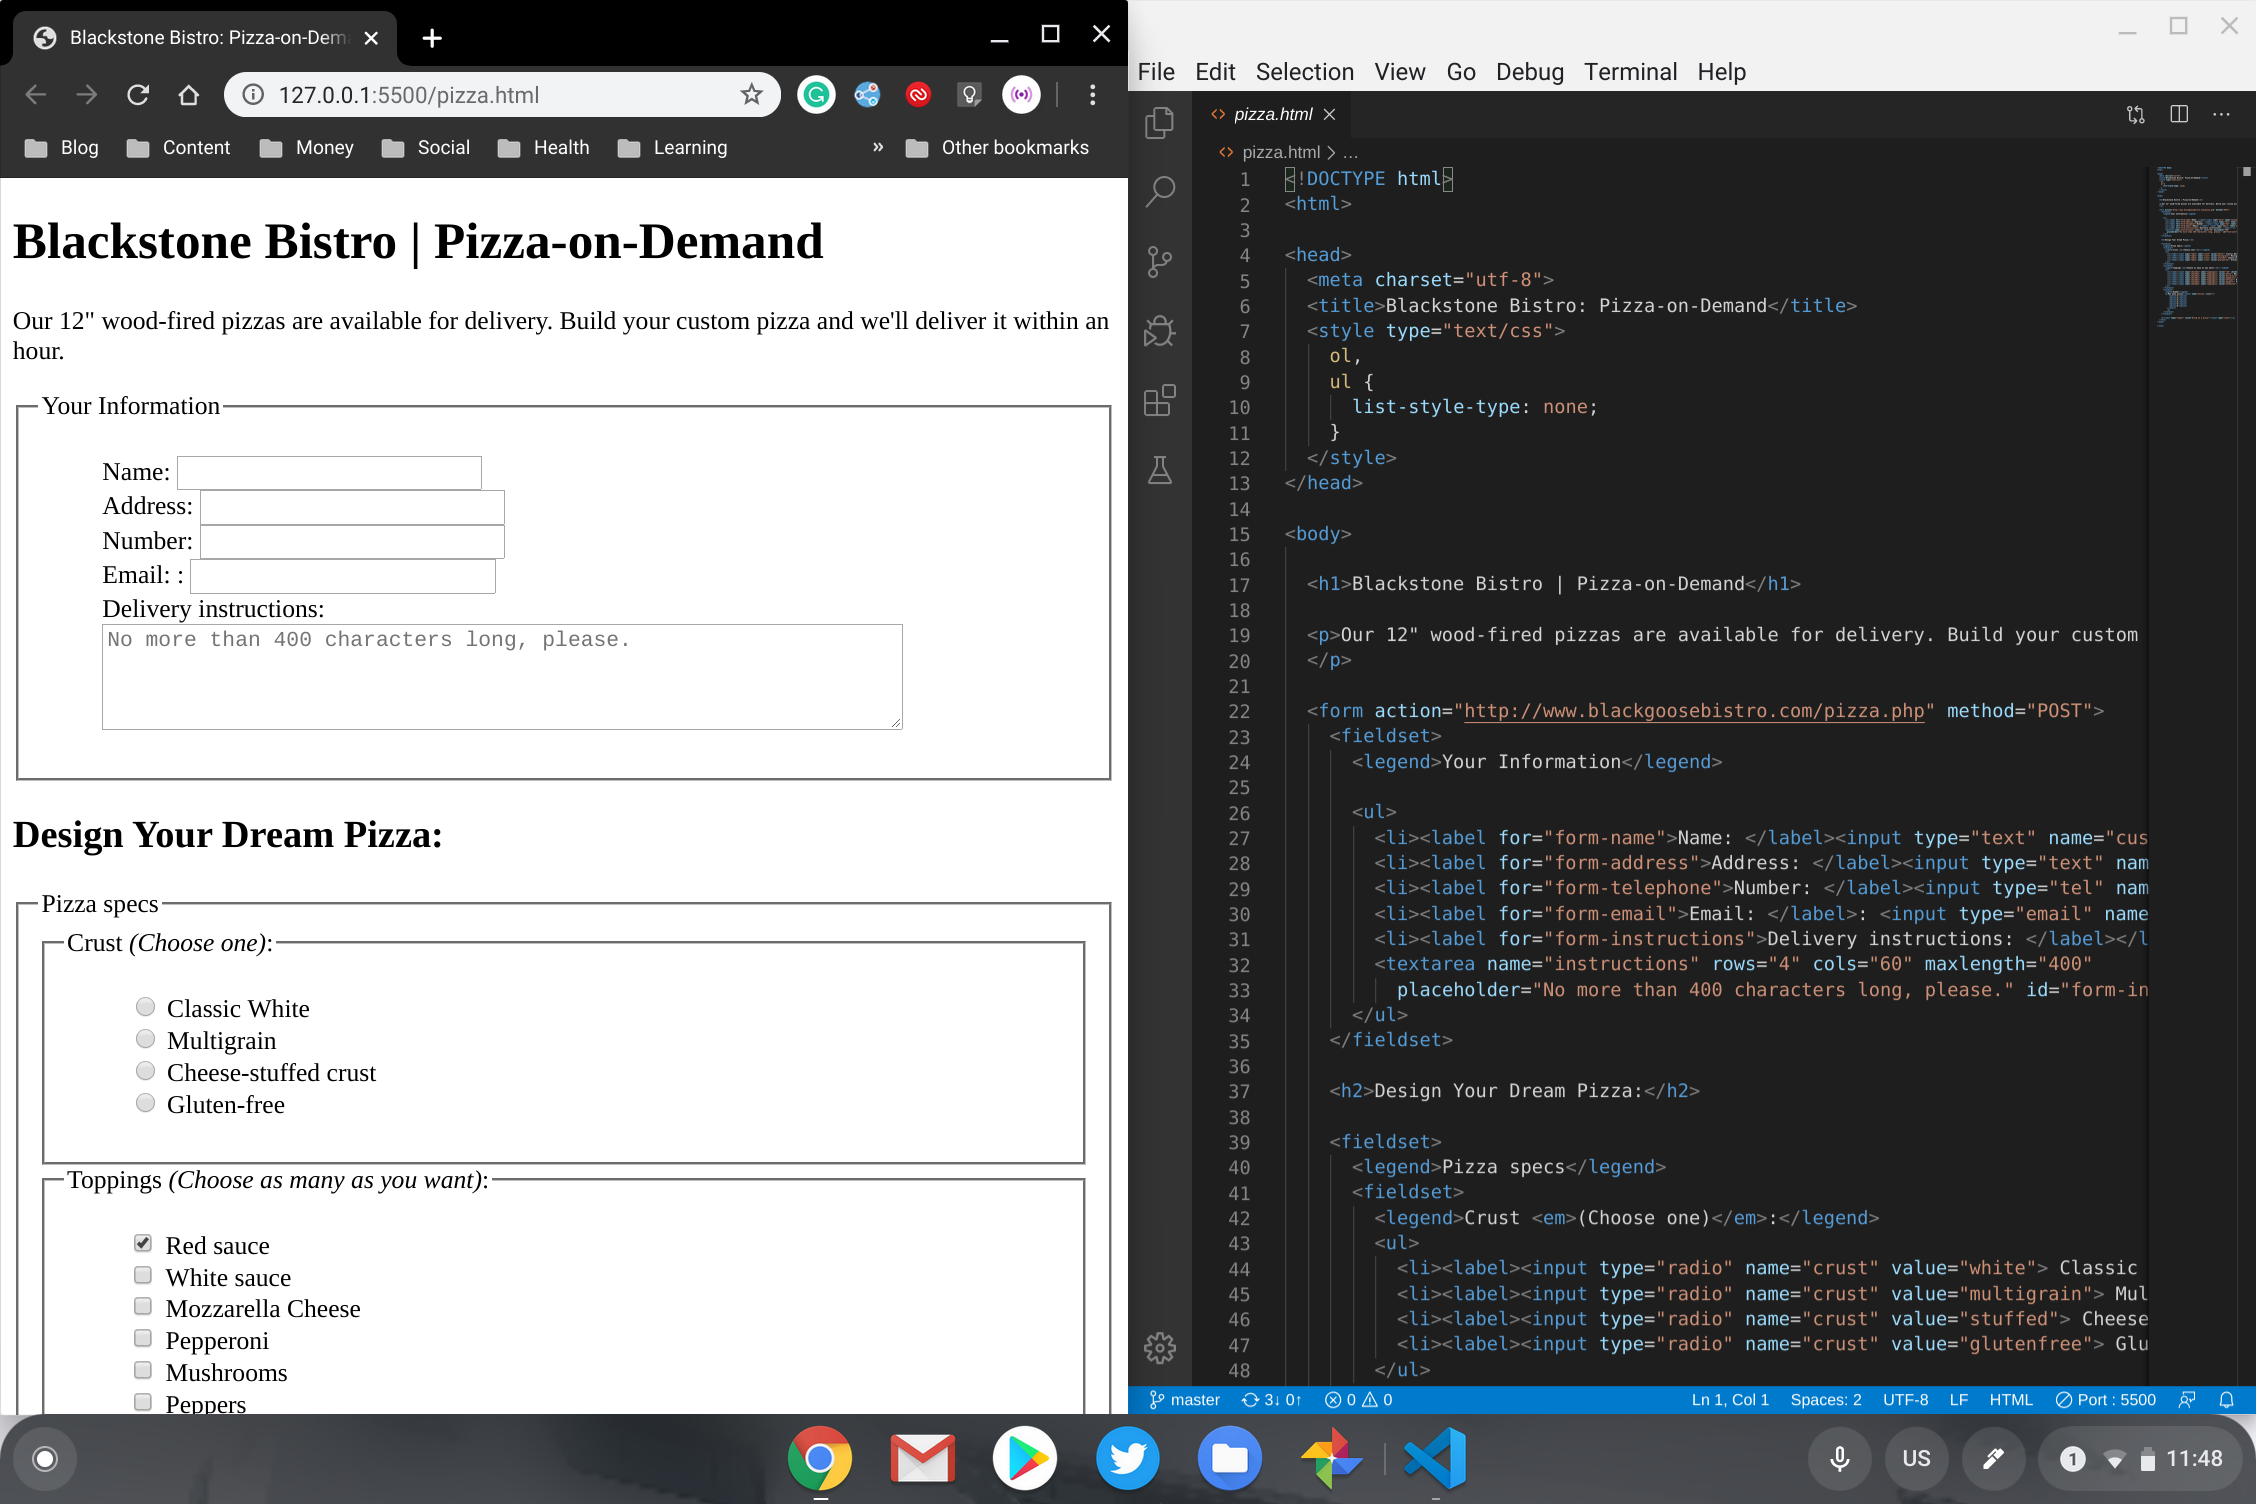The width and height of the screenshot is (2256, 1504).
Task: Select the Classic White crust radio
Action: tap(145, 1007)
